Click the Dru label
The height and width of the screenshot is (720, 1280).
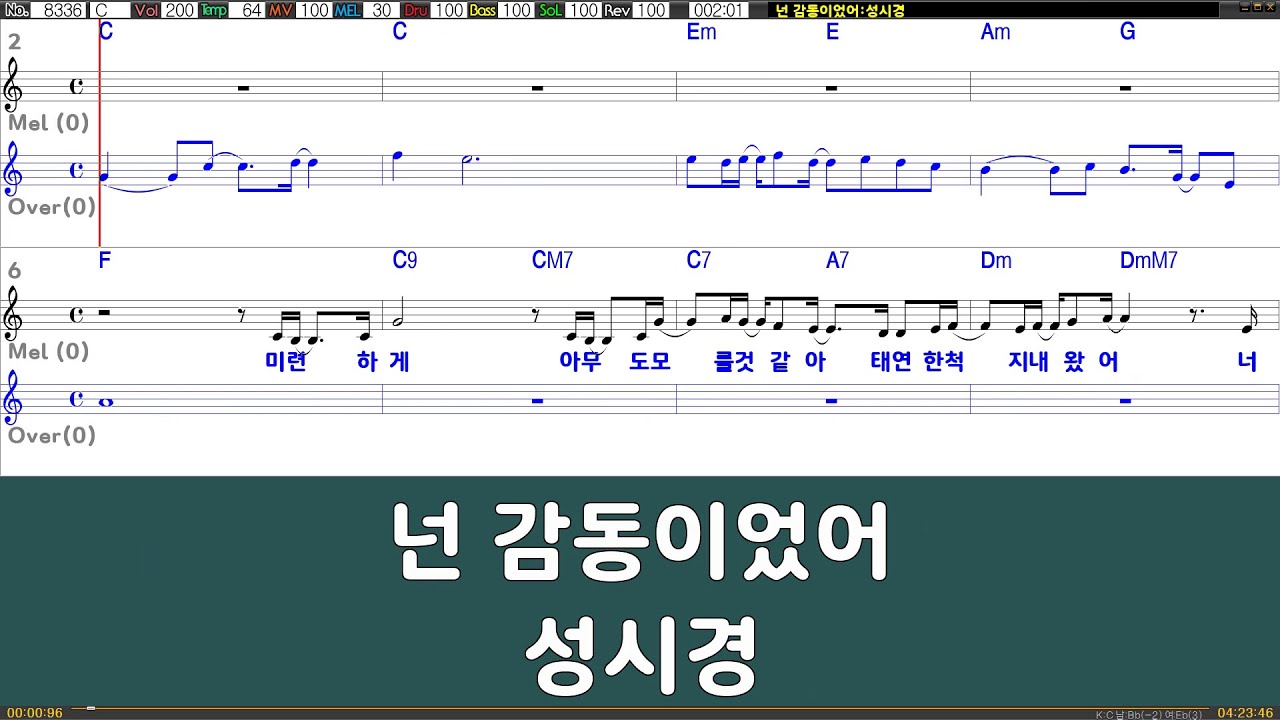pyautogui.click(x=415, y=10)
